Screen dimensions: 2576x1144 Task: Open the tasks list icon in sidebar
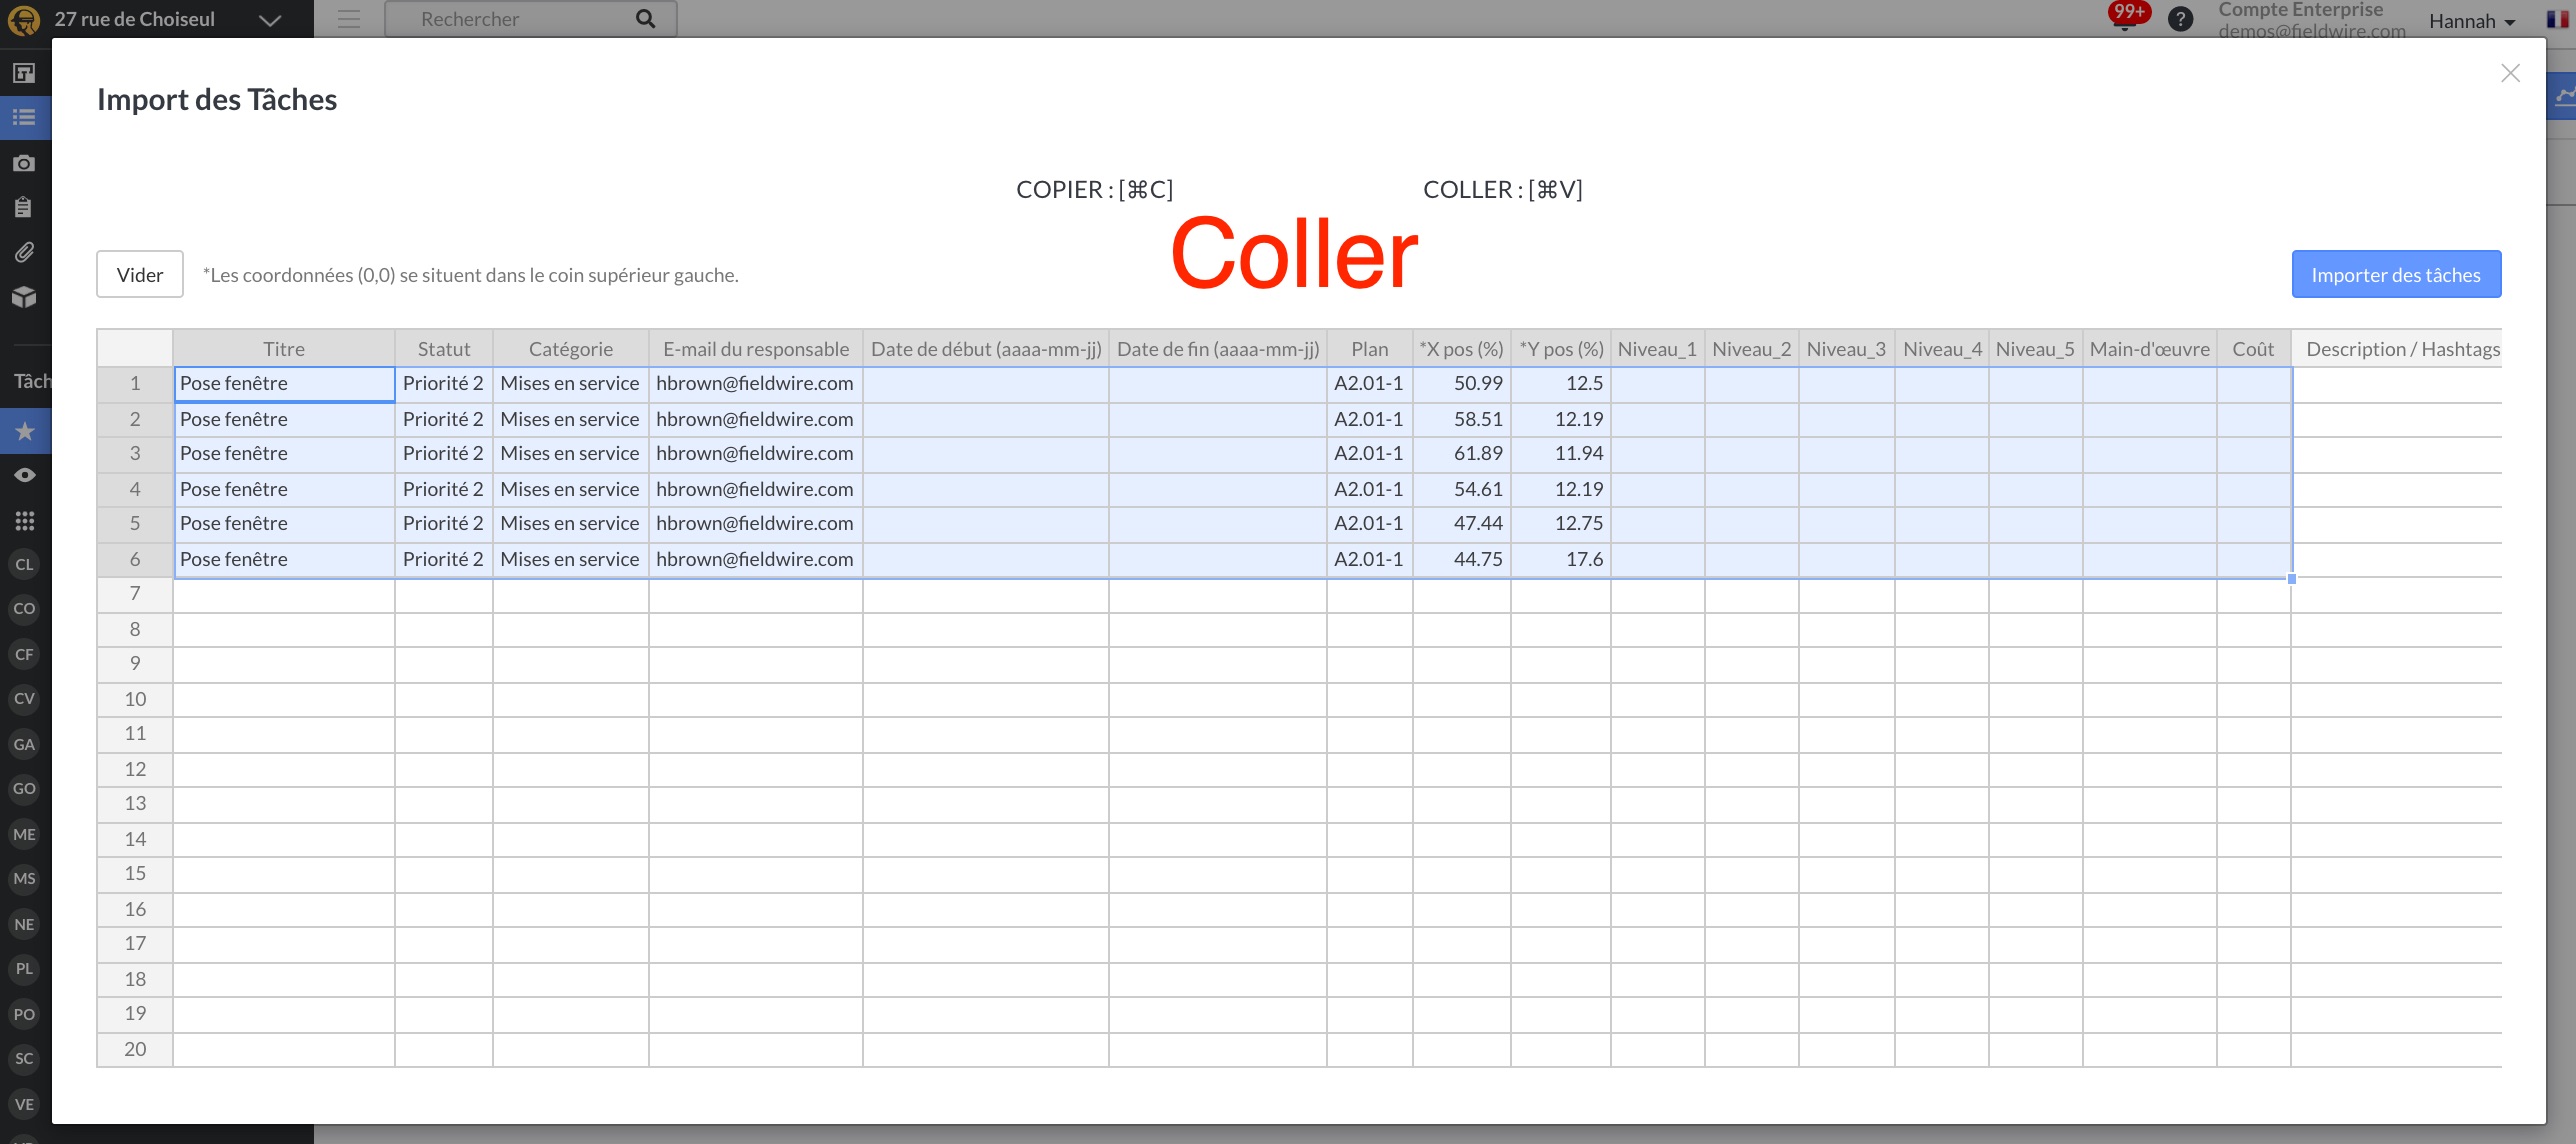[x=24, y=118]
